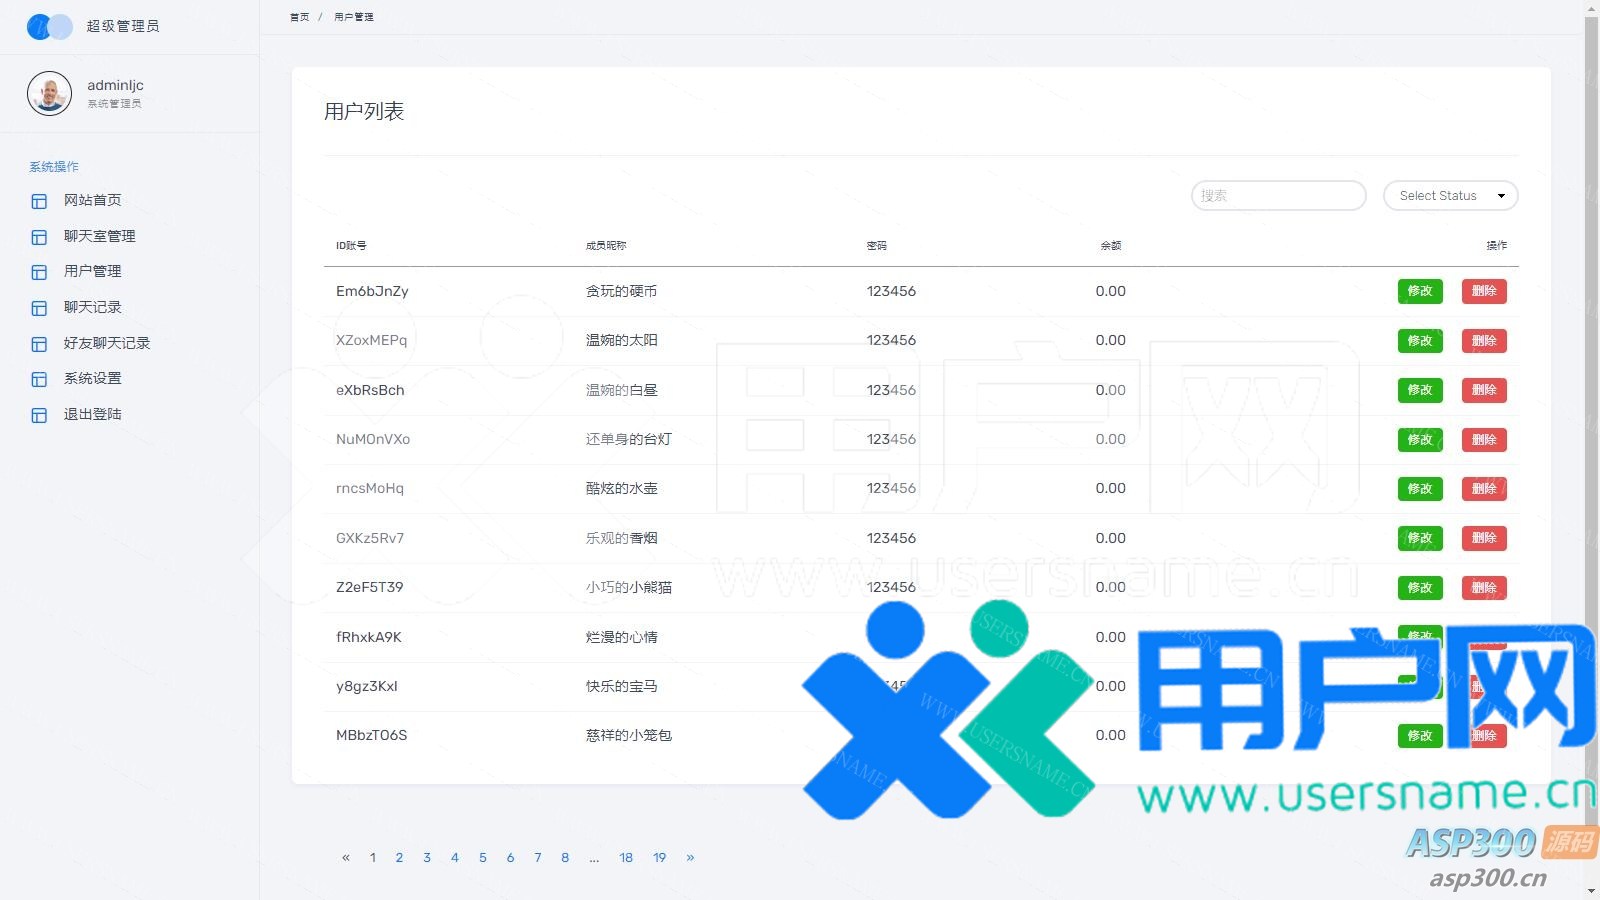Click the blue logo at top left

pos(49,27)
